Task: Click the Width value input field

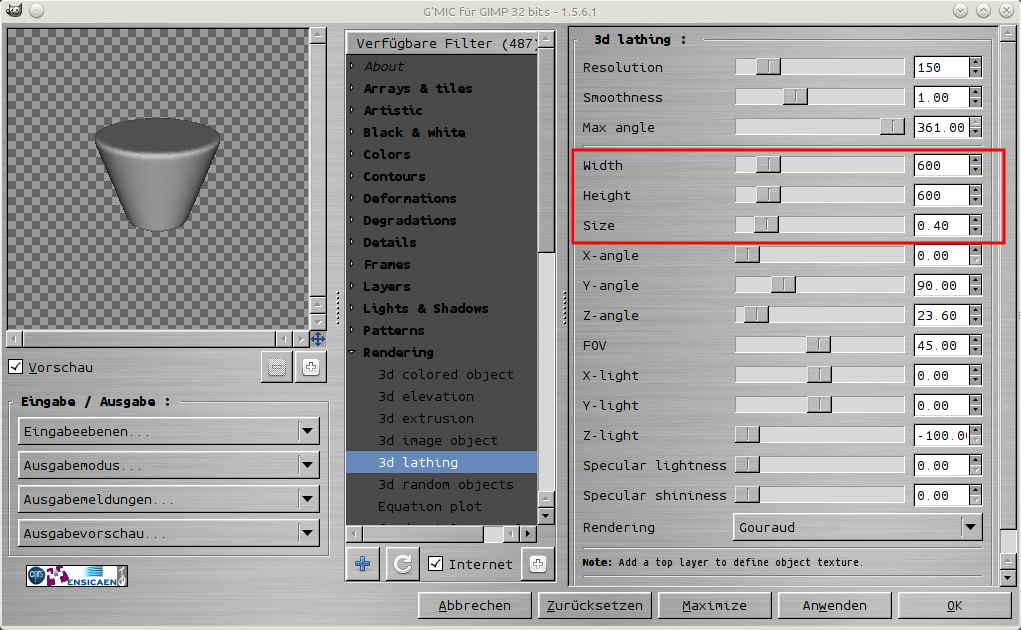Action: pyautogui.click(x=940, y=165)
